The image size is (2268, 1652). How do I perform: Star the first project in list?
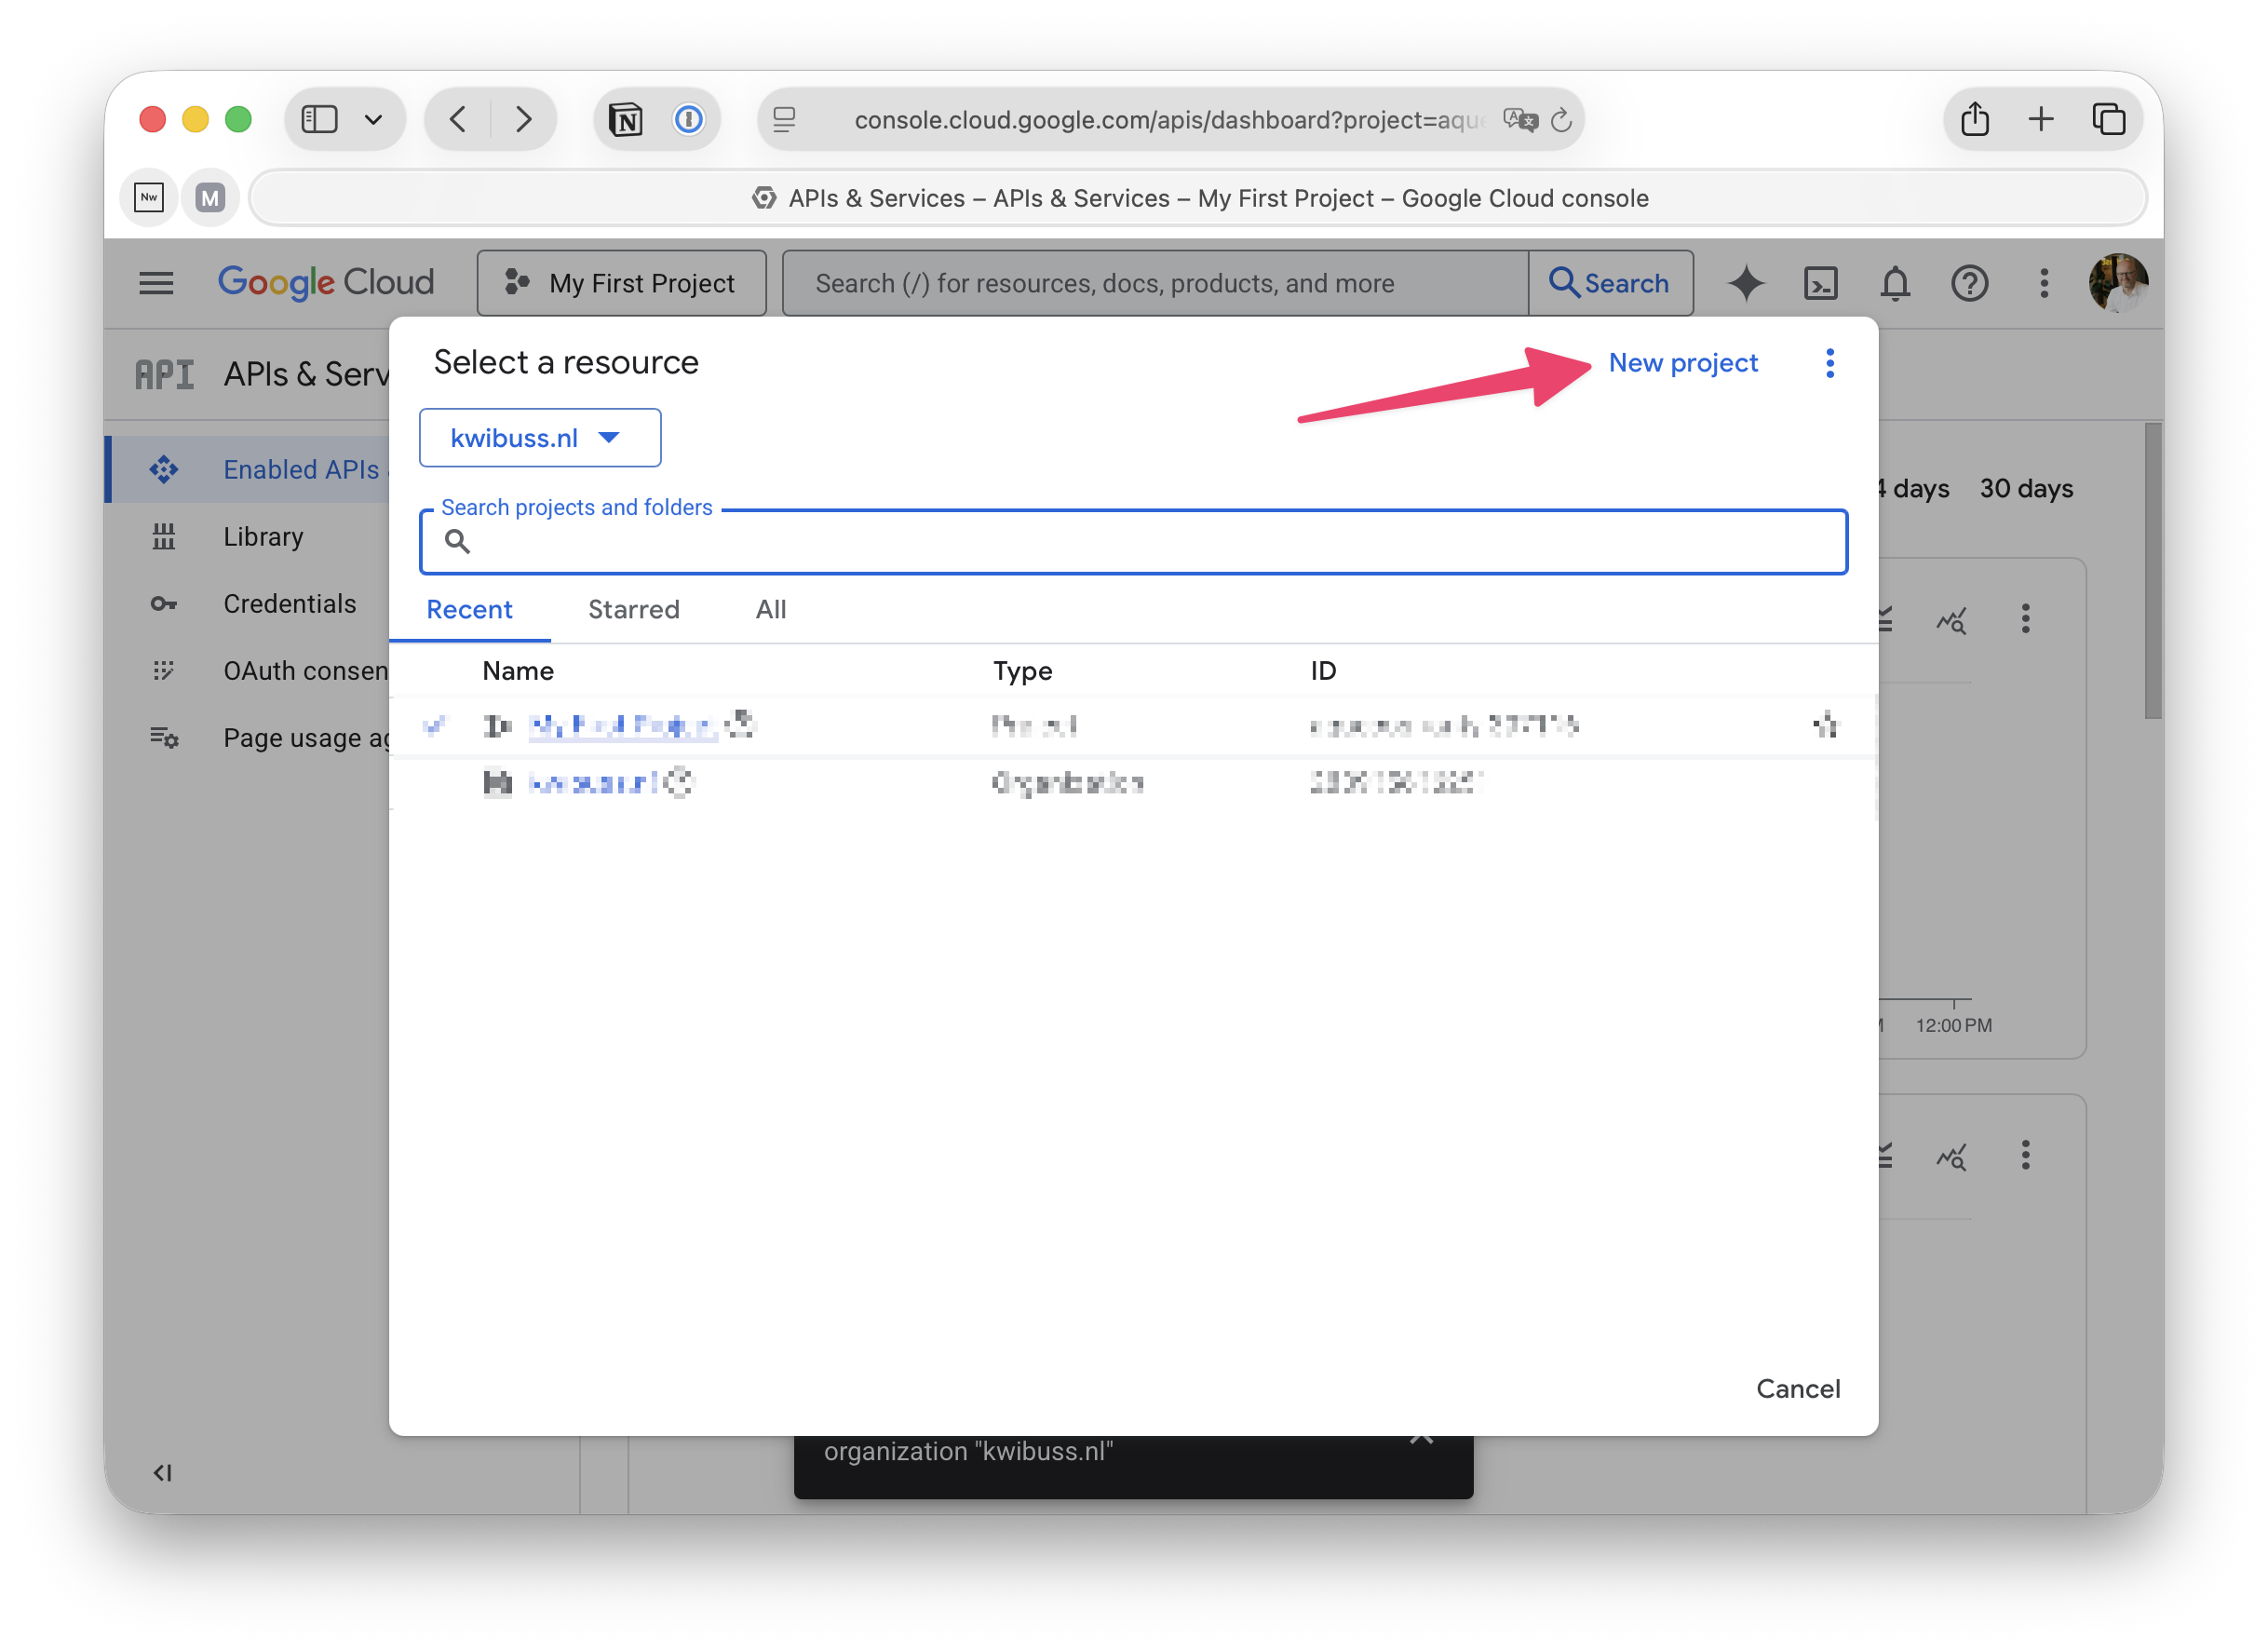click(x=1826, y=725)
